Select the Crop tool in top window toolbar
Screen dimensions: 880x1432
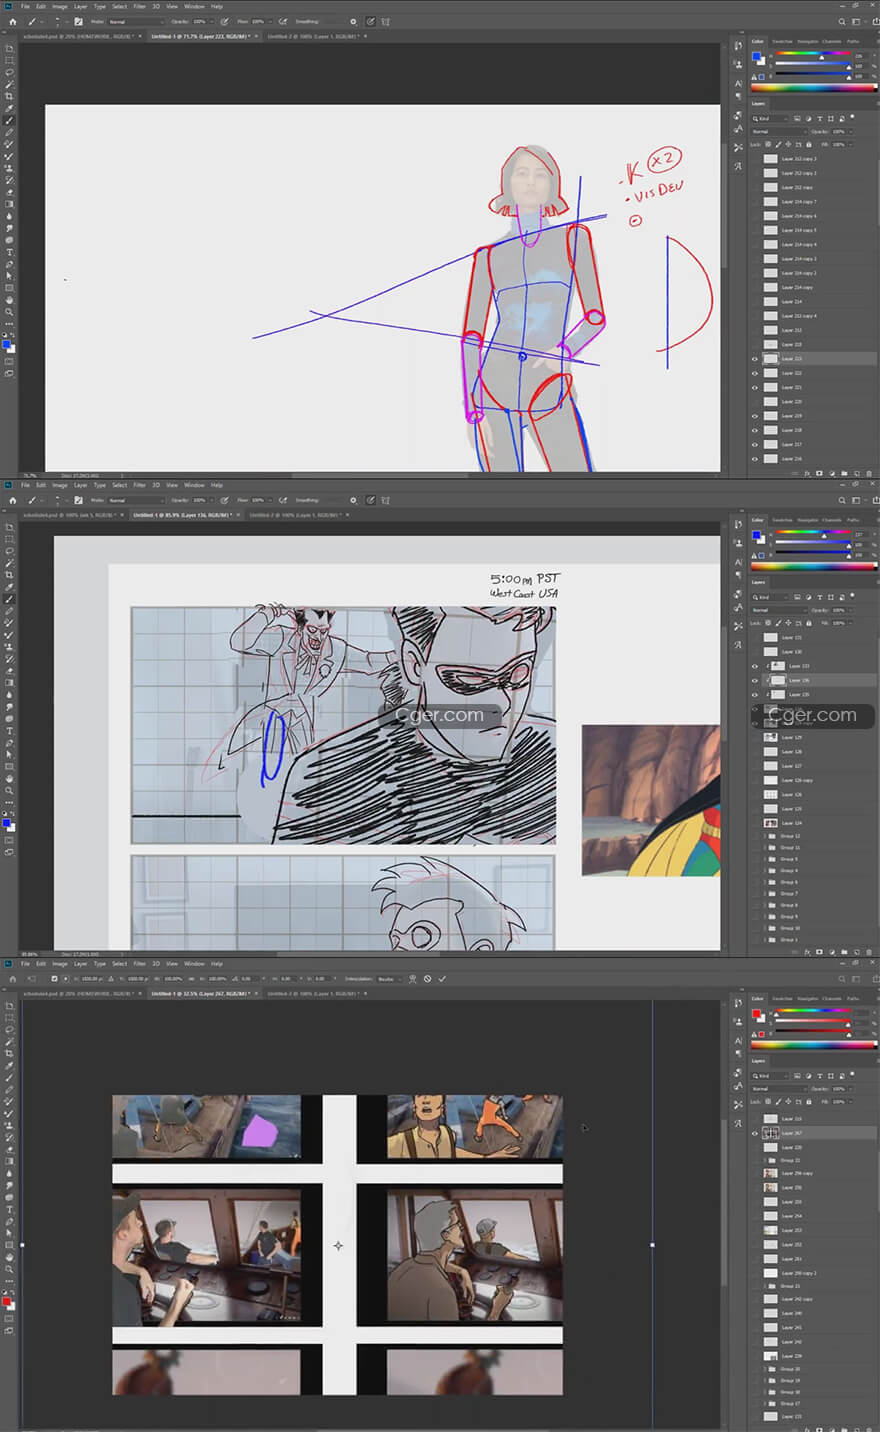point(9,96)
